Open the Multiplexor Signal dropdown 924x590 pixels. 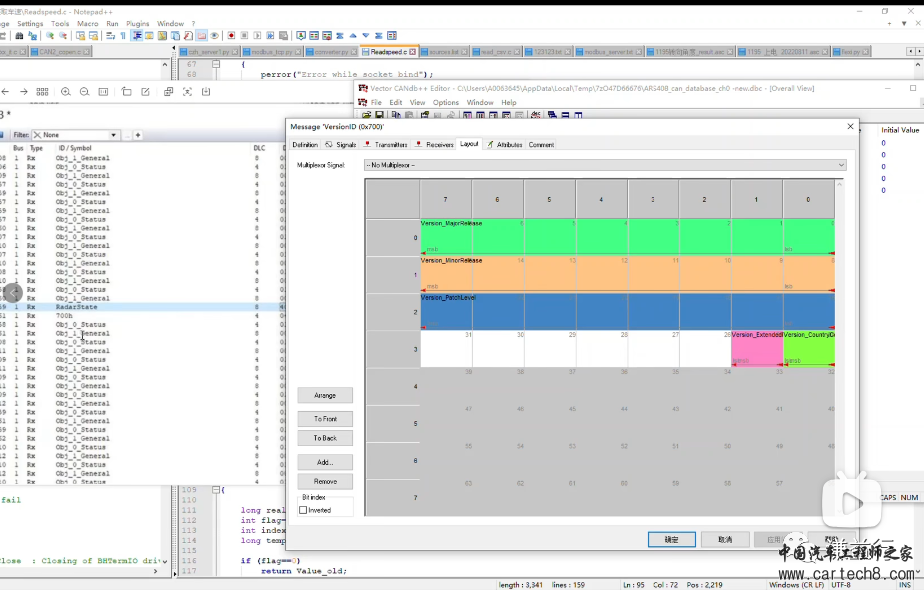tap(605, 165)
